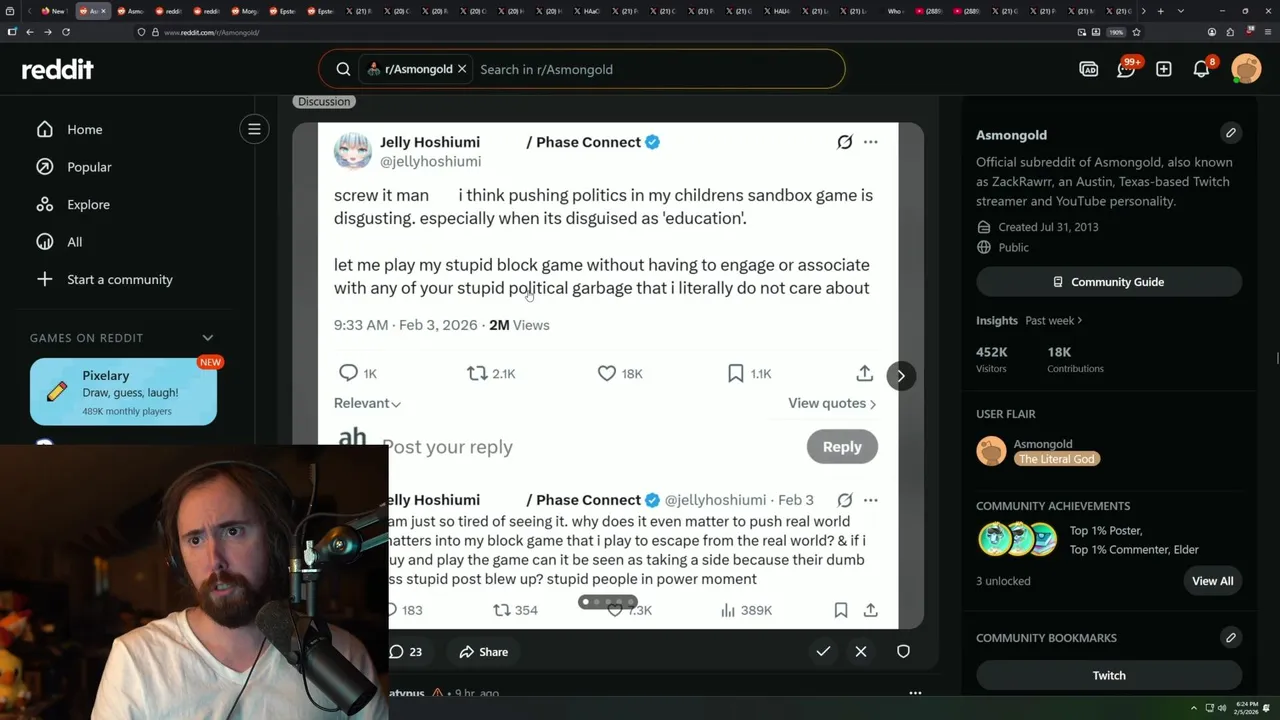Open the Relevant sort dropdown
1280x720 pixels.
367,403
